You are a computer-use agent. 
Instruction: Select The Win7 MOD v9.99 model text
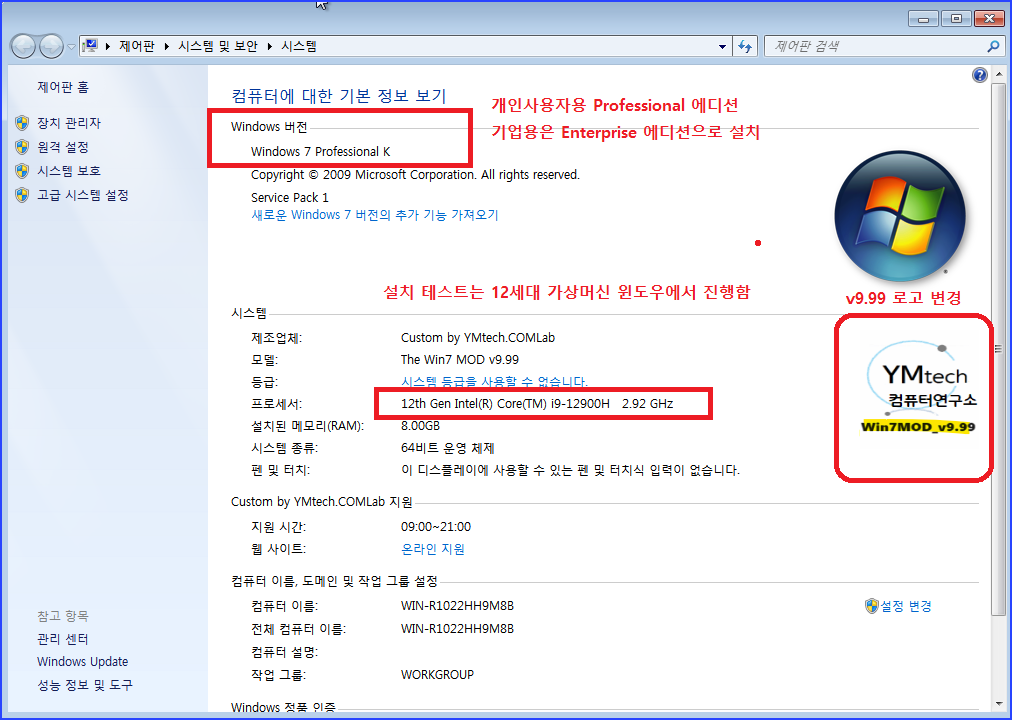[460, 359]
